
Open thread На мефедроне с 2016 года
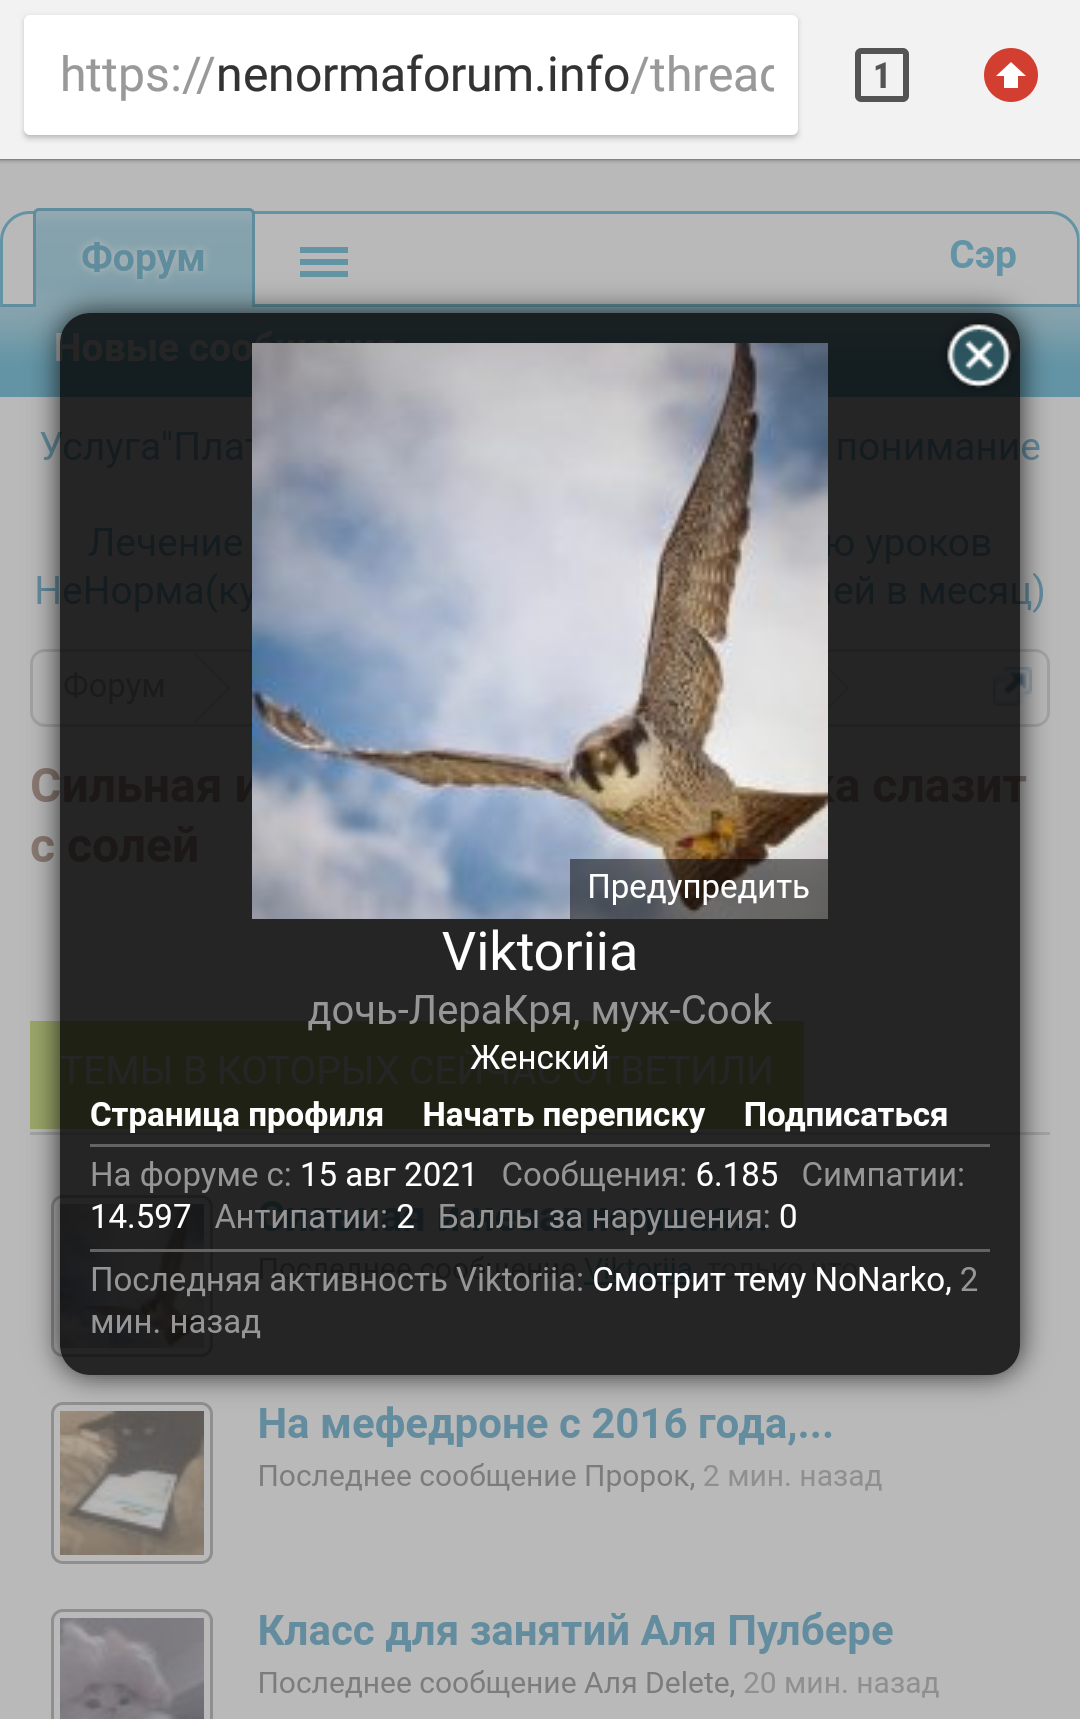[545, 1423]
